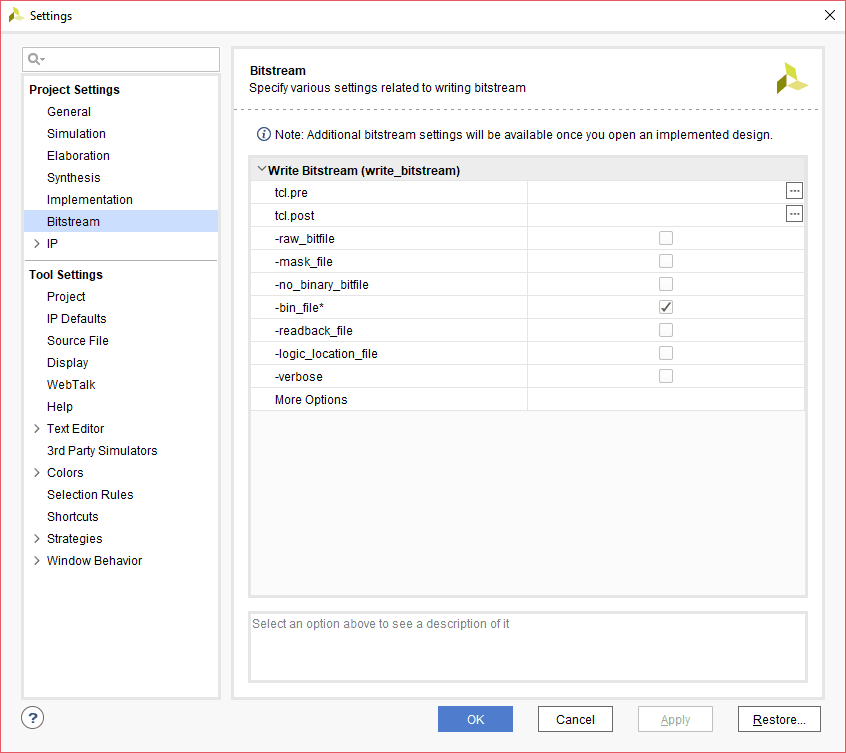846x753 pixels.
Task: Enable the -mask_file checkbox
Action: 666,261
